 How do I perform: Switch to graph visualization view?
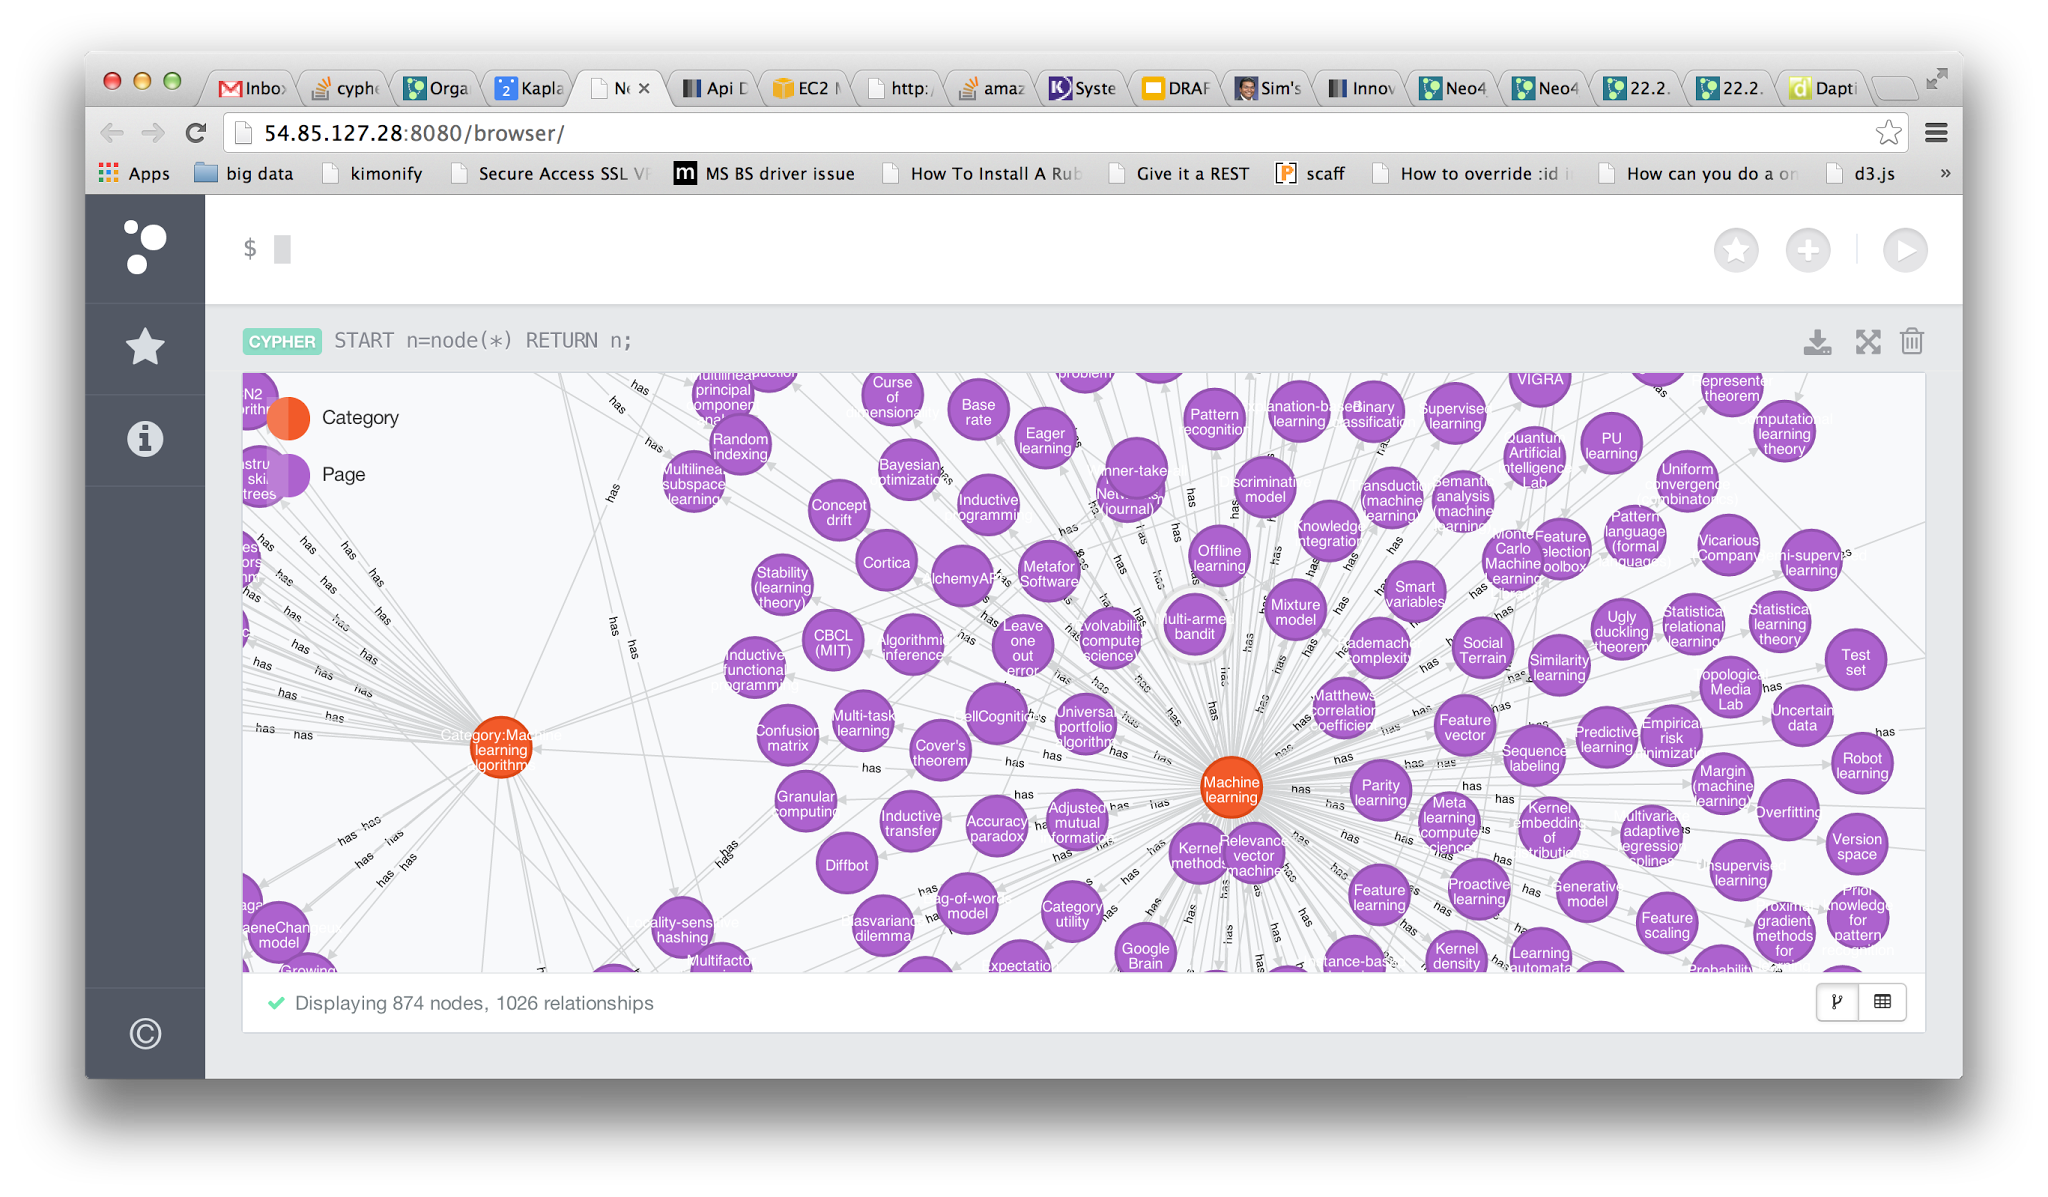[x=1837, y=1002]
